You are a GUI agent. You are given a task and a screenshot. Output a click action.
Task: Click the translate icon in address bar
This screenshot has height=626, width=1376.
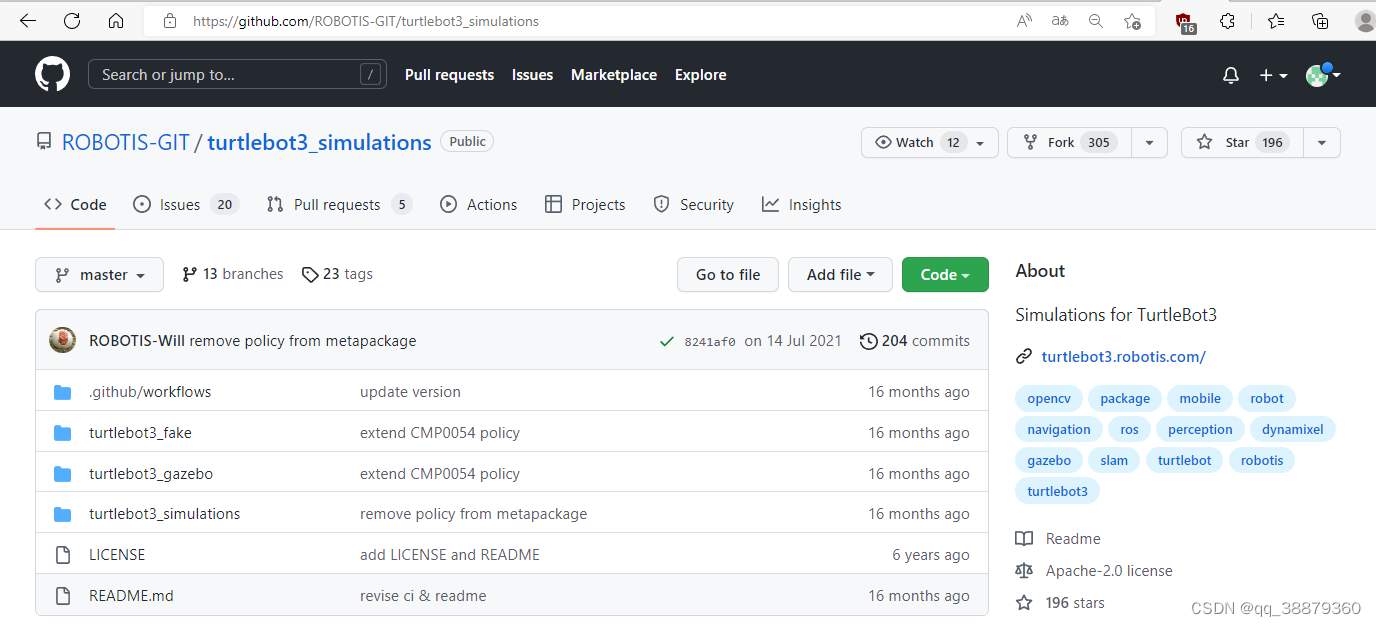(x=1060, y=21)
